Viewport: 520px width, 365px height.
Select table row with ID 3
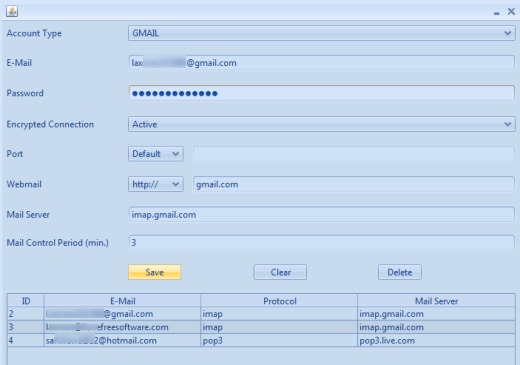click(261, 327)
